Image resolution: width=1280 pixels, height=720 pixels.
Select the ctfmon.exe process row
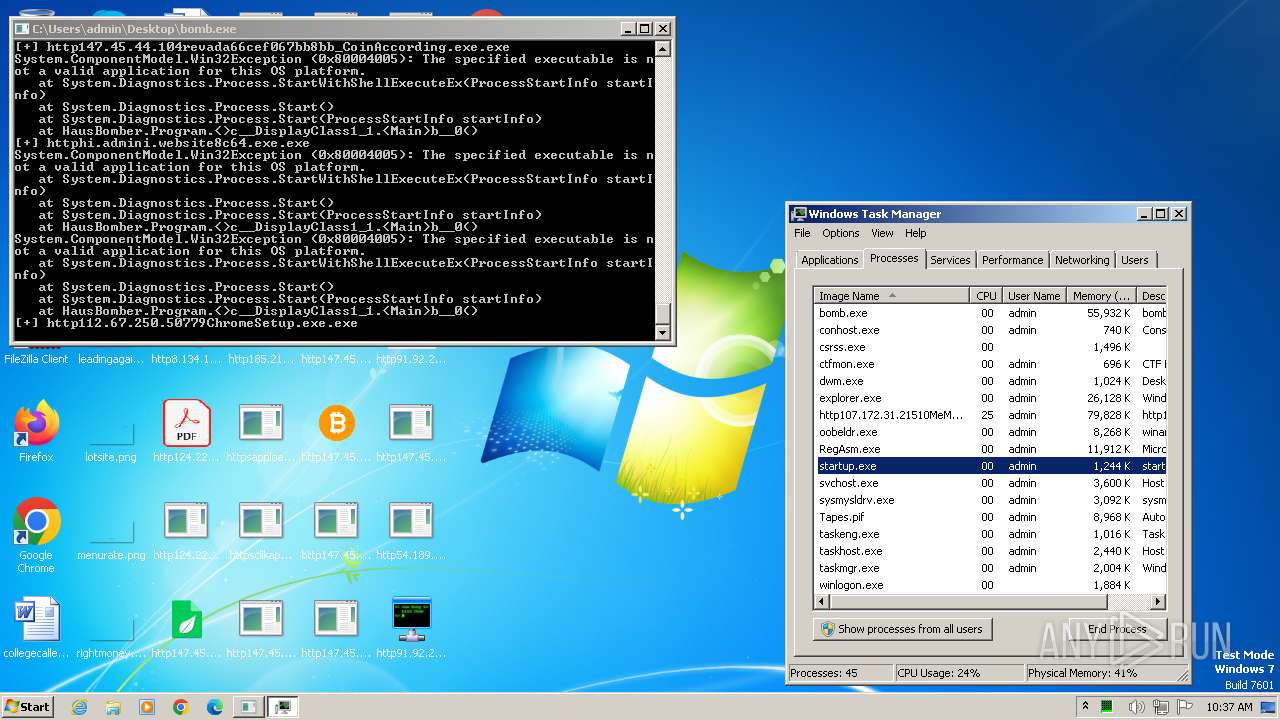pos(990,364)
